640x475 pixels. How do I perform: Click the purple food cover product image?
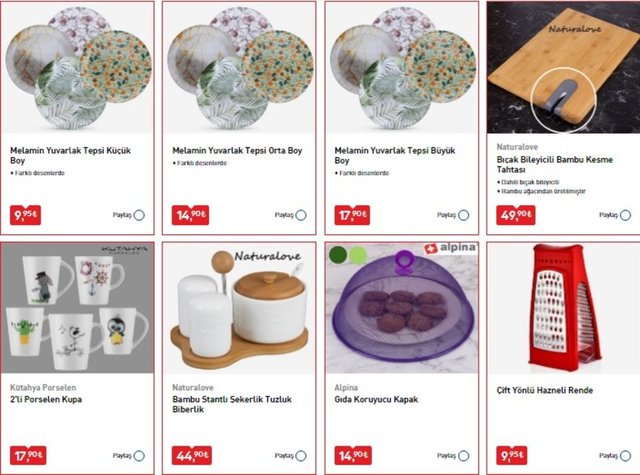tap(402, 308)
